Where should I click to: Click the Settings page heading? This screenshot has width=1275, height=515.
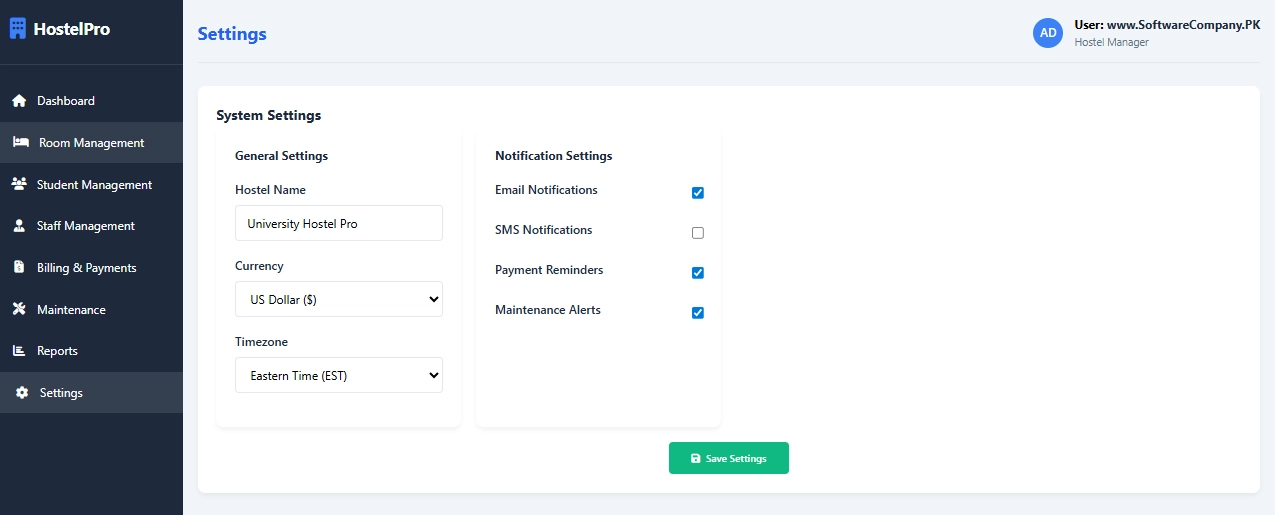coord(232,34)
